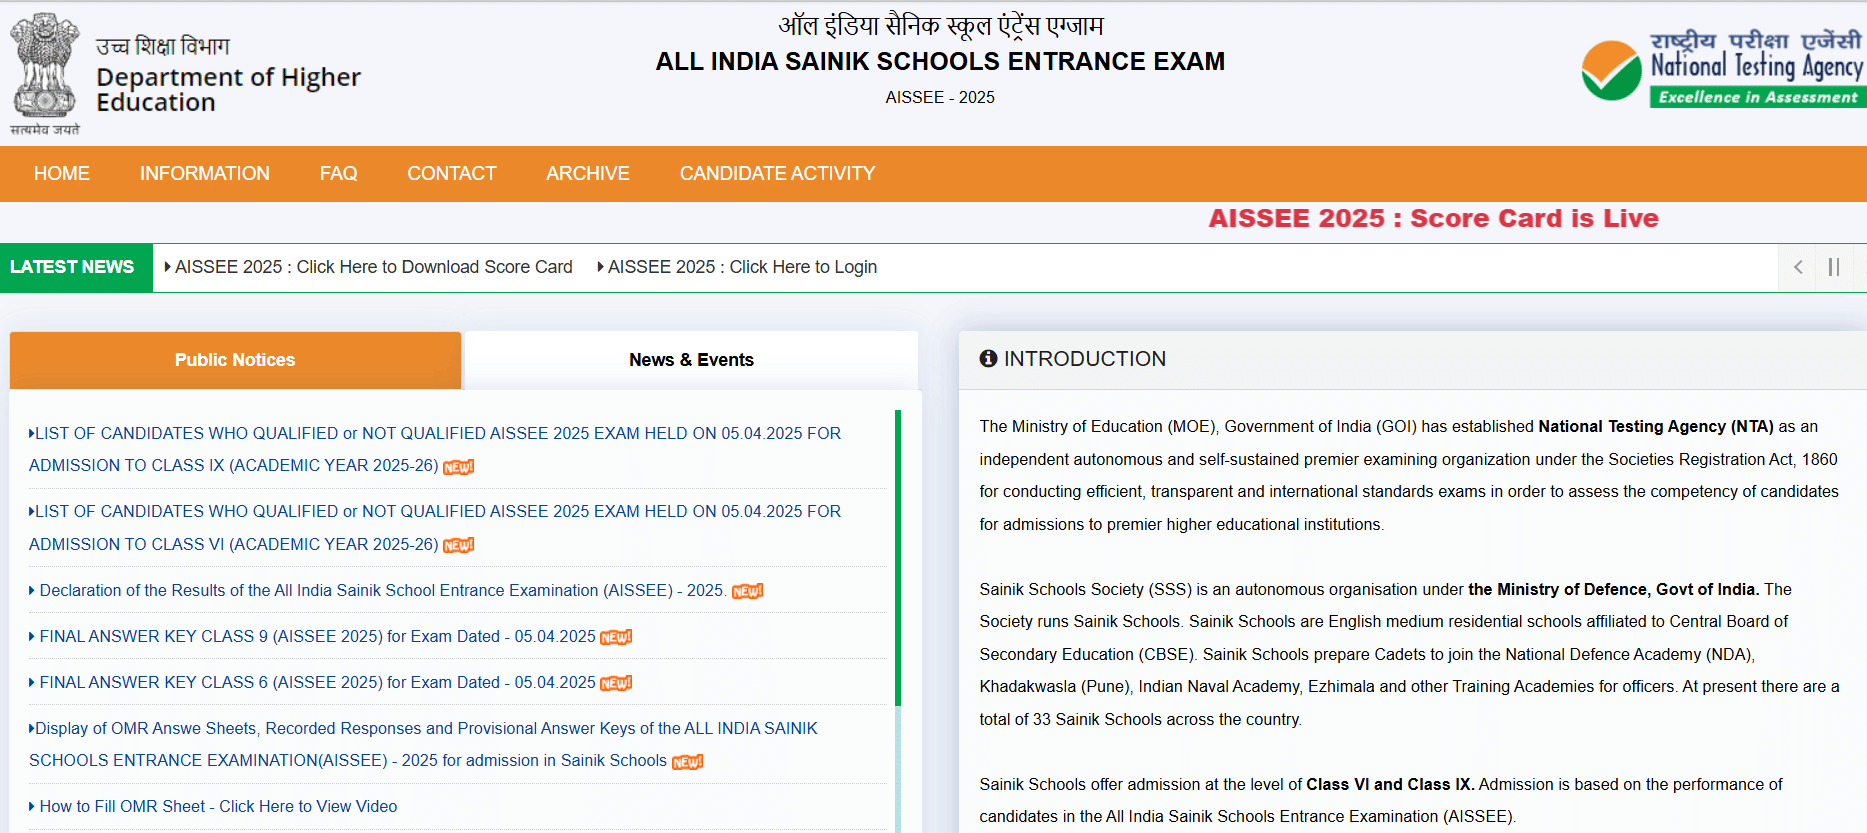This screenshot has width=1867, height=833.
Task: Click the National Testing Agency logo
Action: pos(1720,69)
